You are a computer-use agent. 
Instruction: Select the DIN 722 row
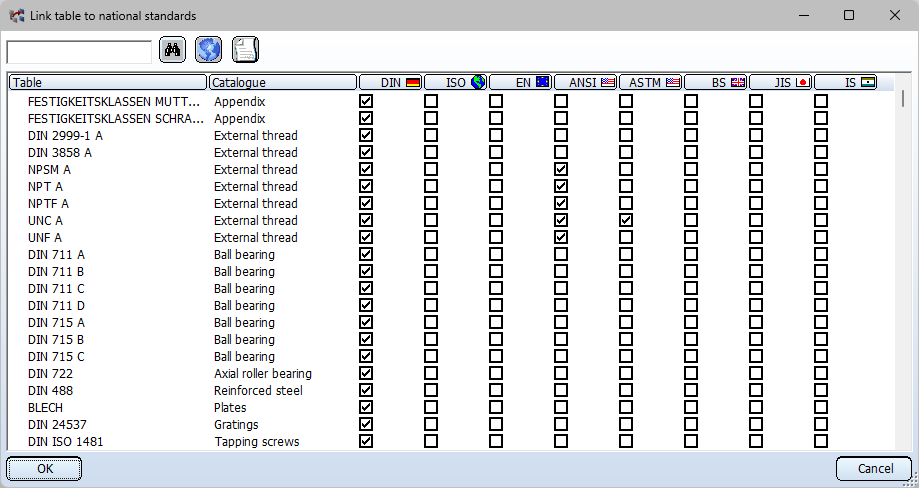click(x=50, y=373)
